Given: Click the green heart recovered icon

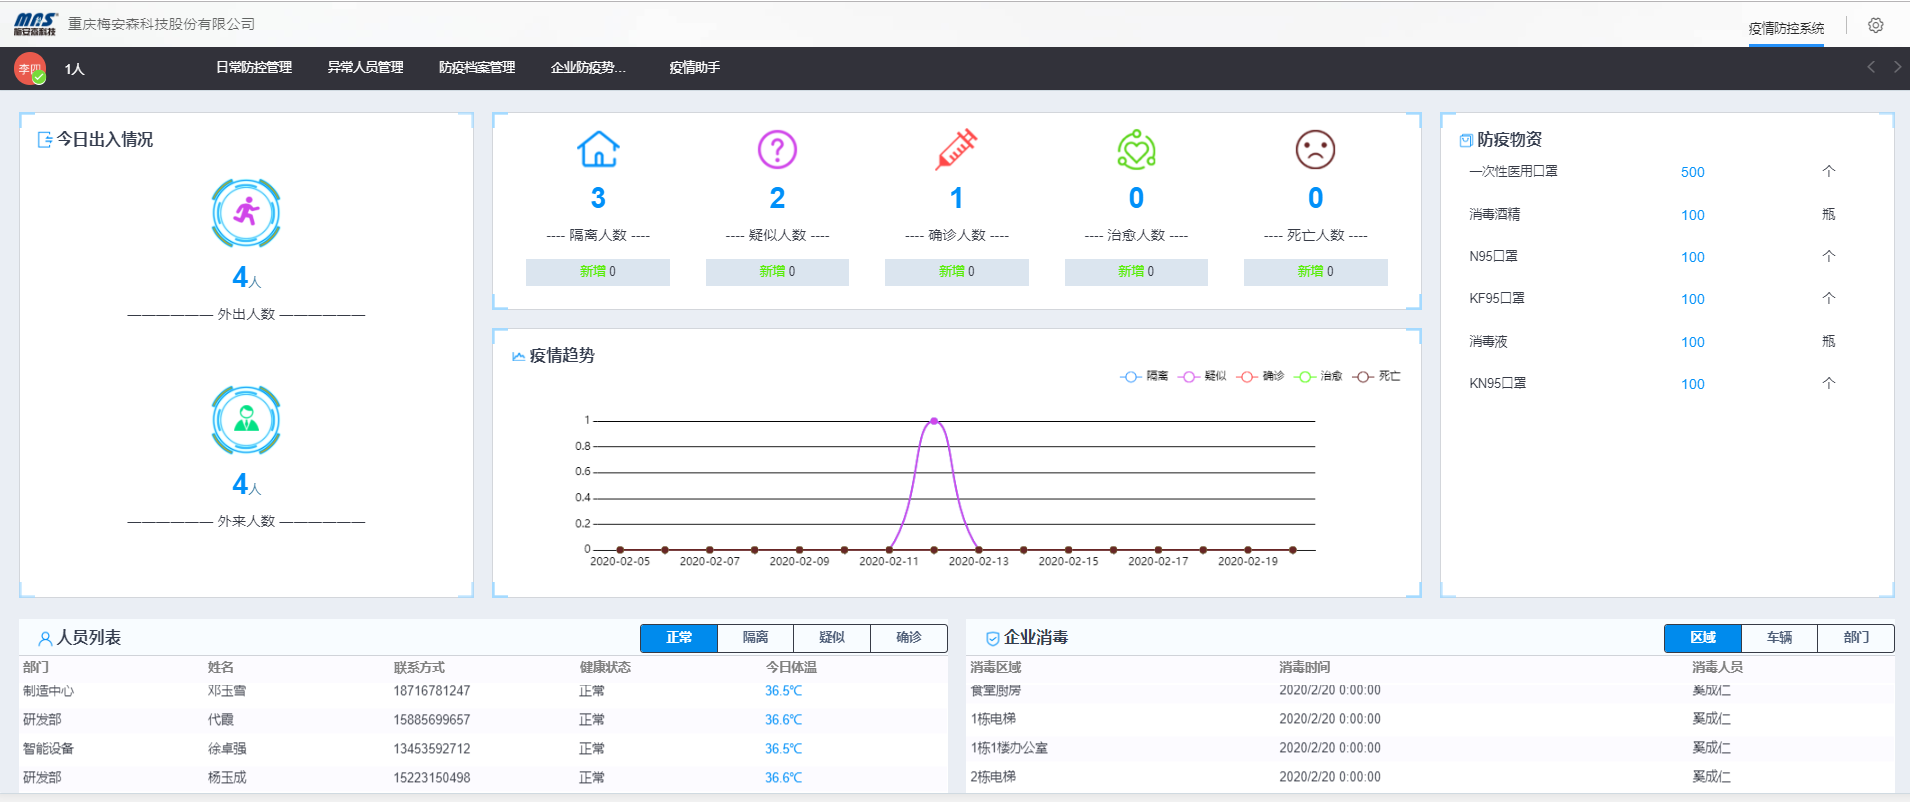Looking at the screenshot, I should click(1136, 149).
